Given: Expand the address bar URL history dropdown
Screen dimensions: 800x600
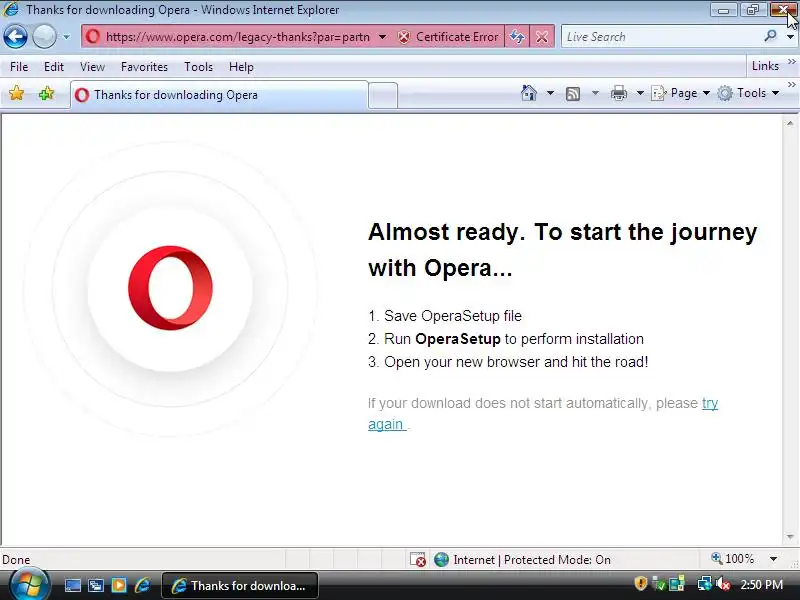Looking at the screenshot, I should click(x=382, y=37).
